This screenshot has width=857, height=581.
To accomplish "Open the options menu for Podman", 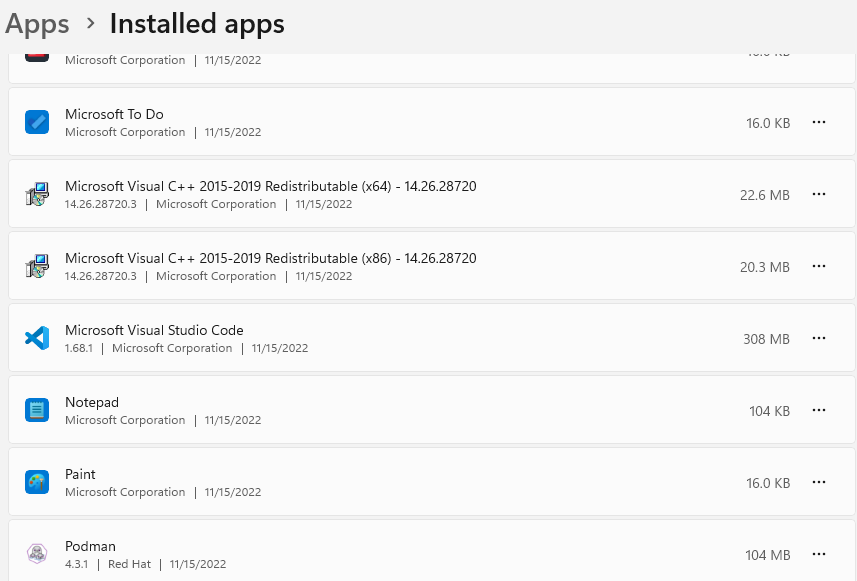I will coord(819,554).
